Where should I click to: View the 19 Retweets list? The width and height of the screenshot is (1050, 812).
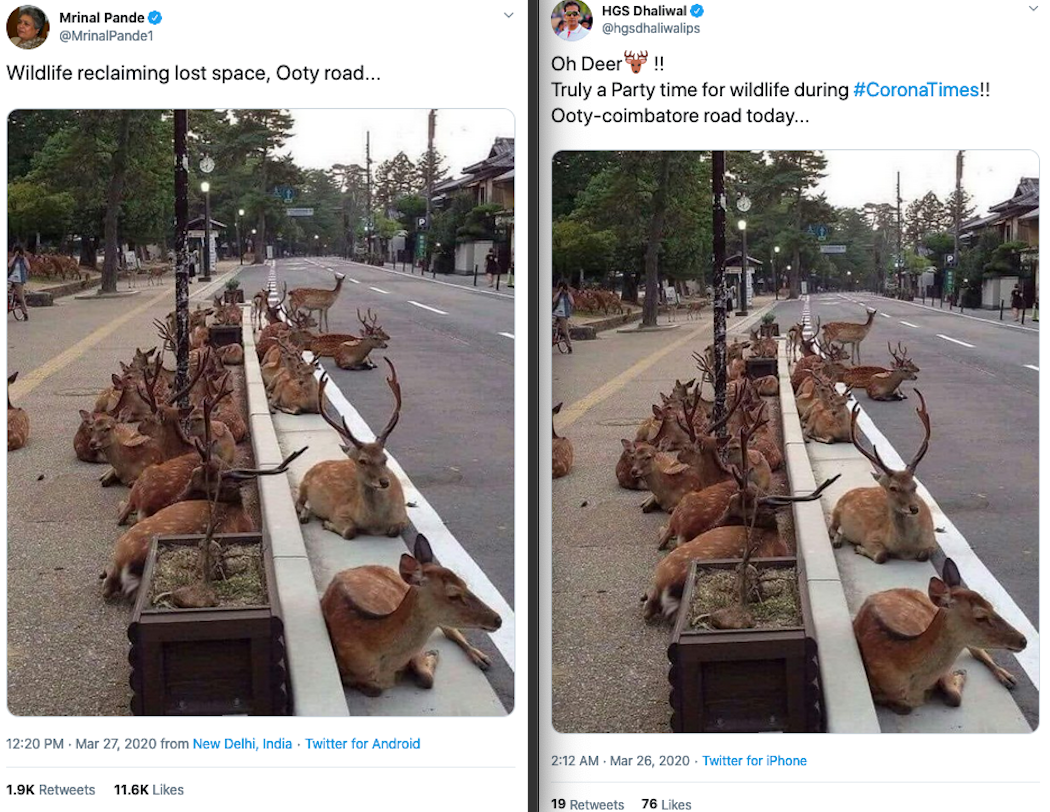coord(587,804)
